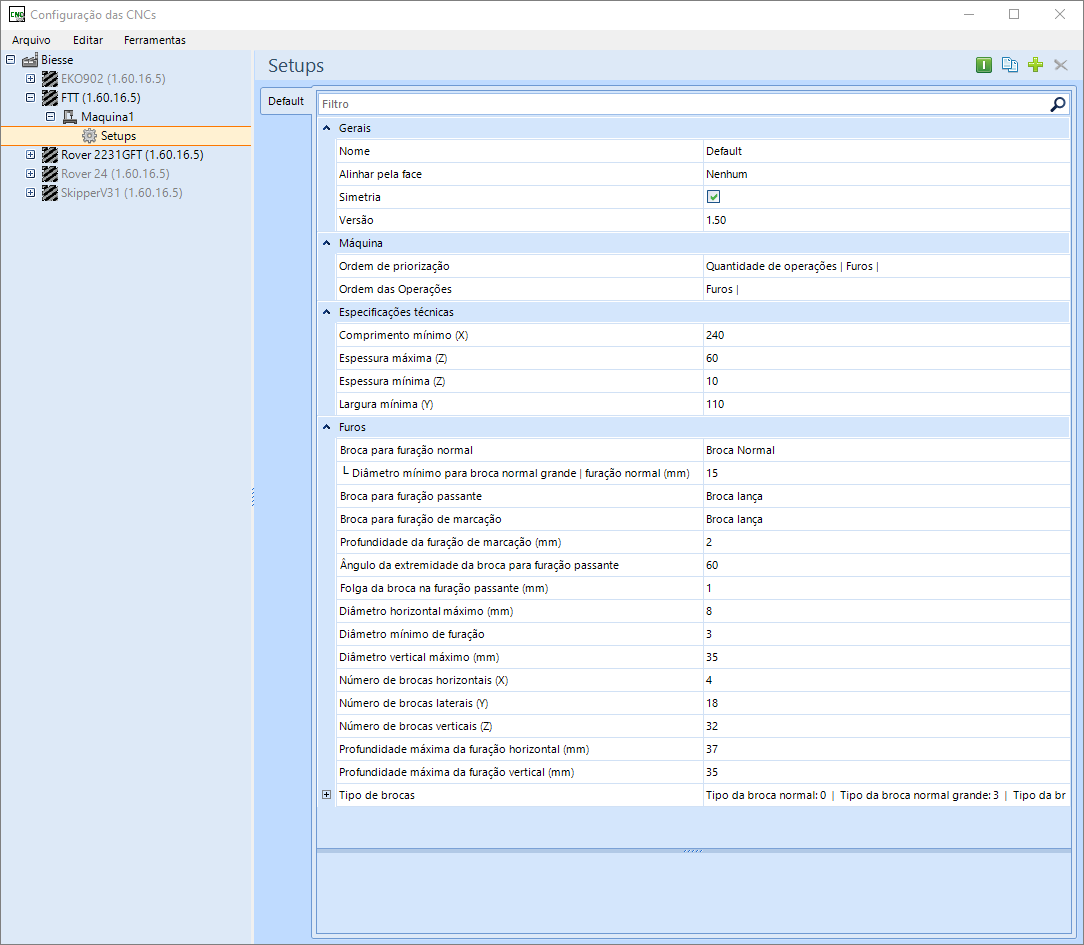Click the Número de brocas horizontais (X) value
Image resolution: width=1084 pixels, height=945 pixels.
pos(886,680)
